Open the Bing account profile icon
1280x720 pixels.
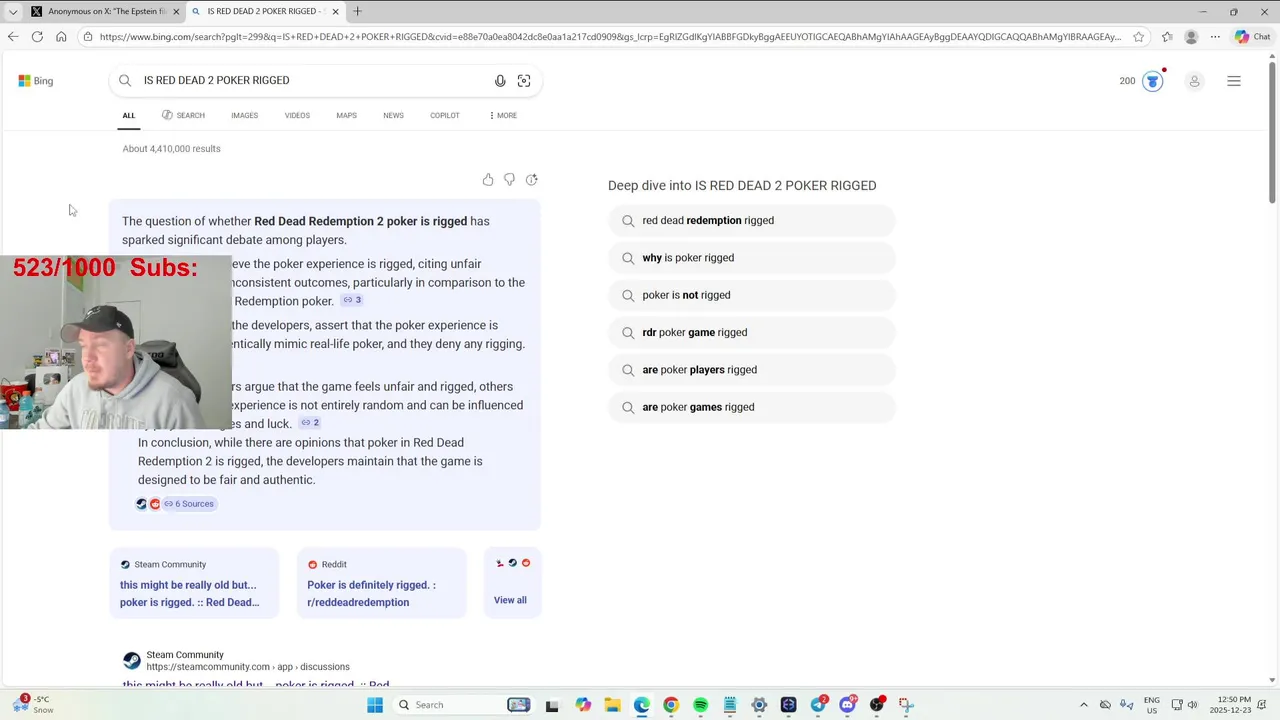click(1194, 81)
